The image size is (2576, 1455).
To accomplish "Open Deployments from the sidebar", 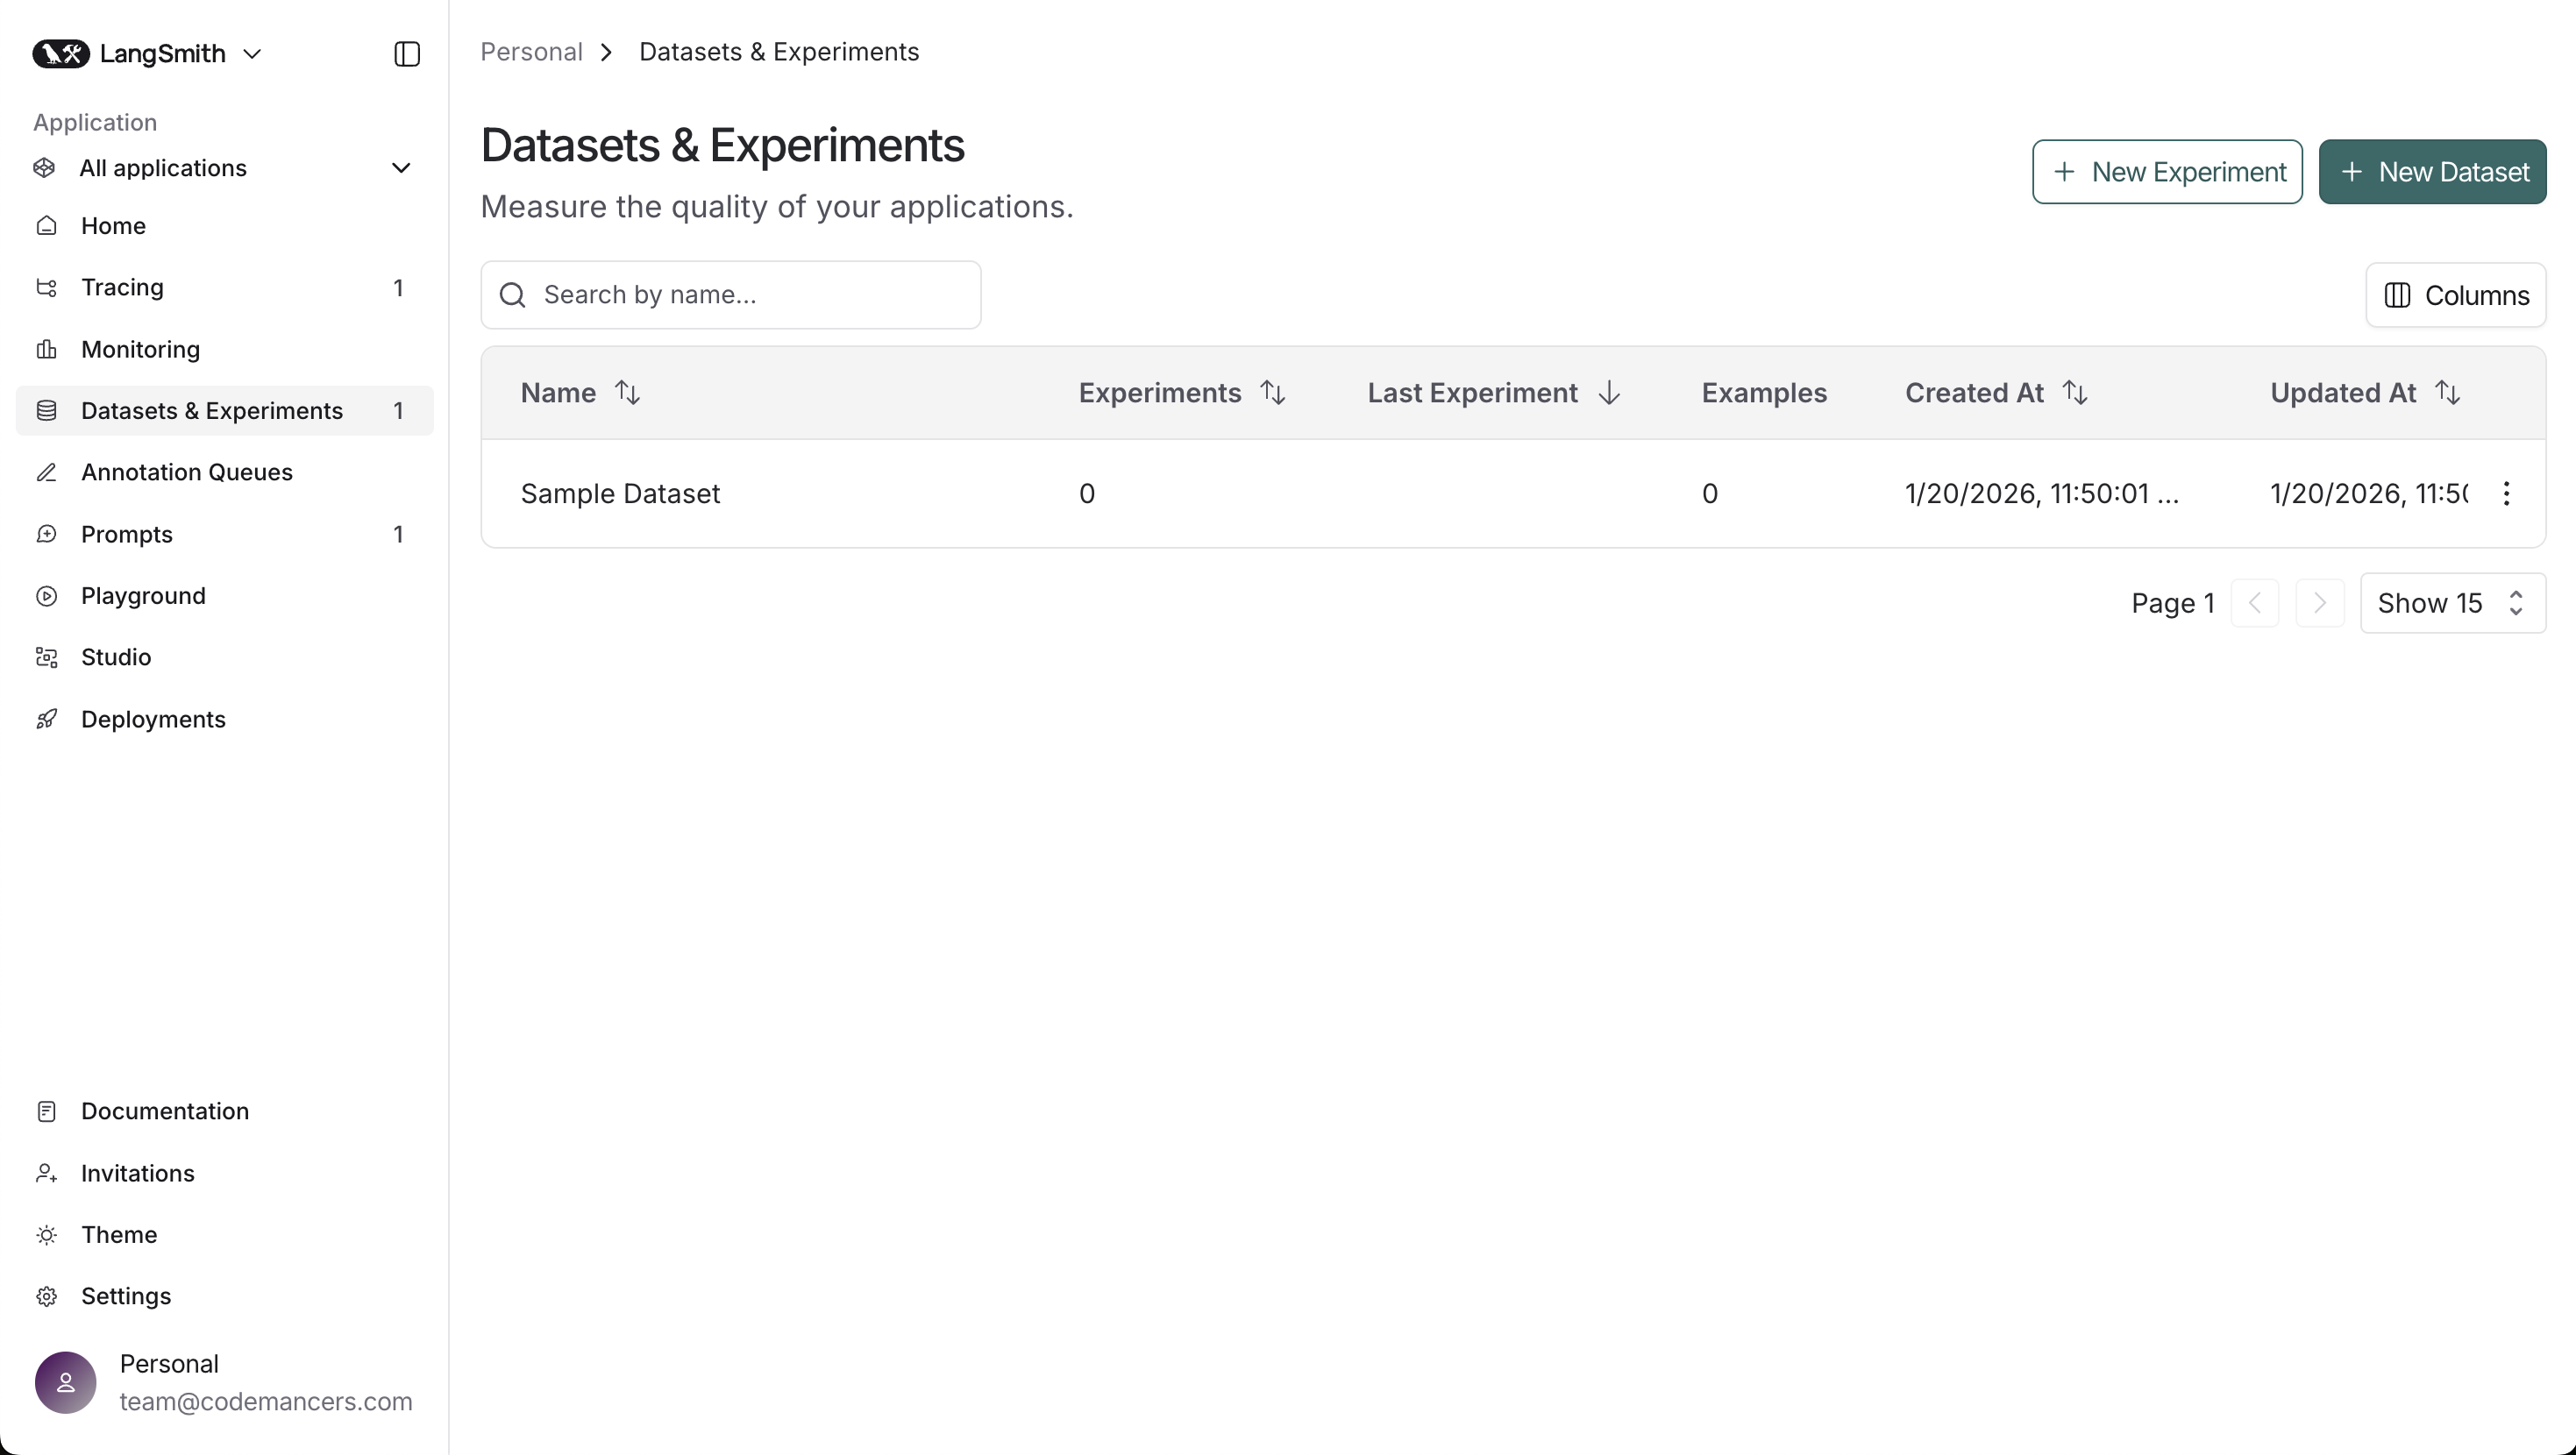I will (153, 718).
